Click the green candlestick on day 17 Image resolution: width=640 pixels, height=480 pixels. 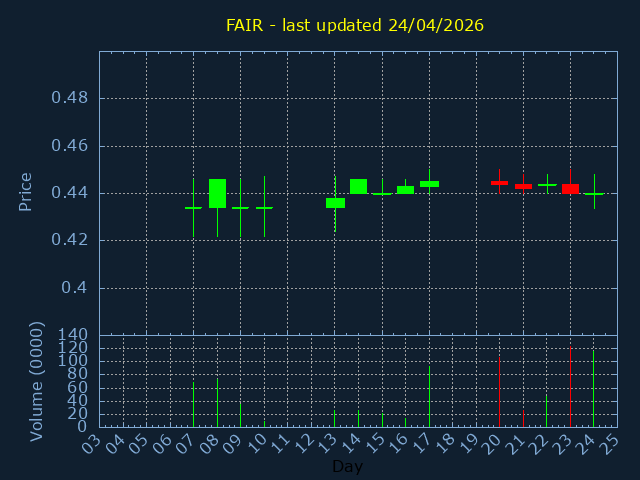click(x=429, y=184)
